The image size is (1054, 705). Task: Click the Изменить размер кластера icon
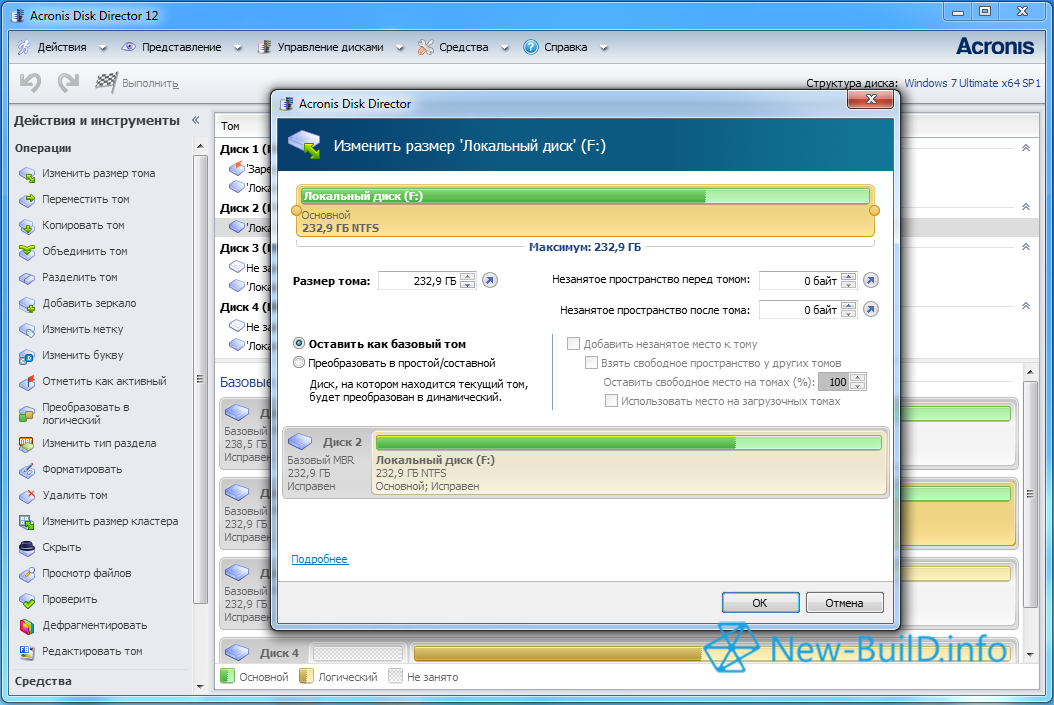(x=27, y=522)
